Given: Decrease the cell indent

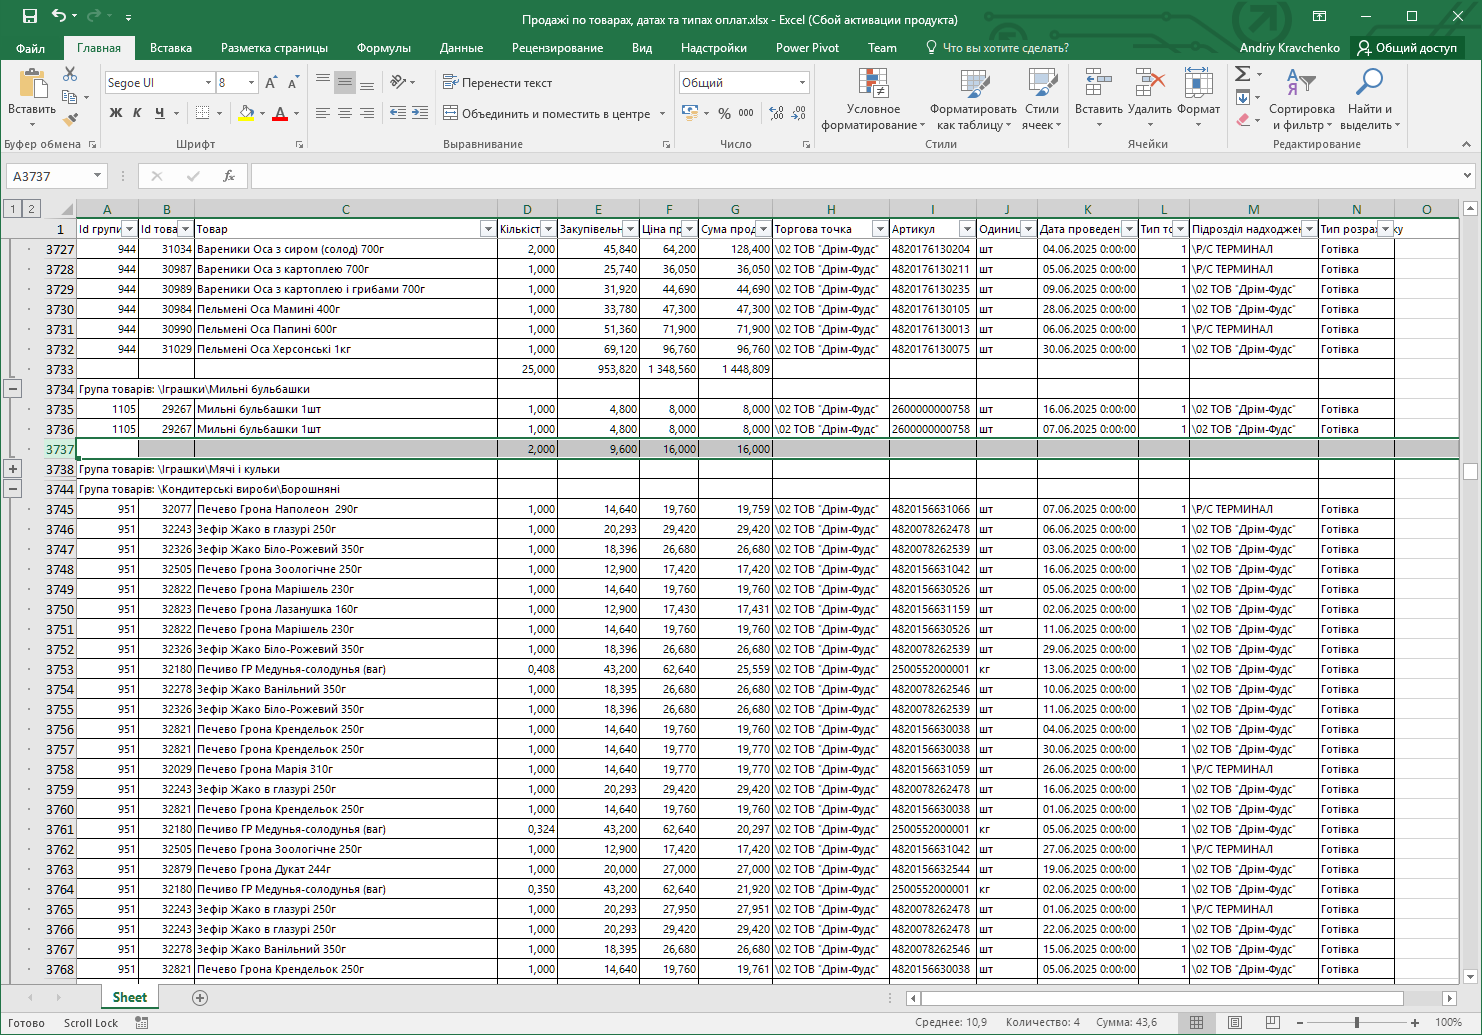Looking at the screenshot, I should (x=398, y=113).
